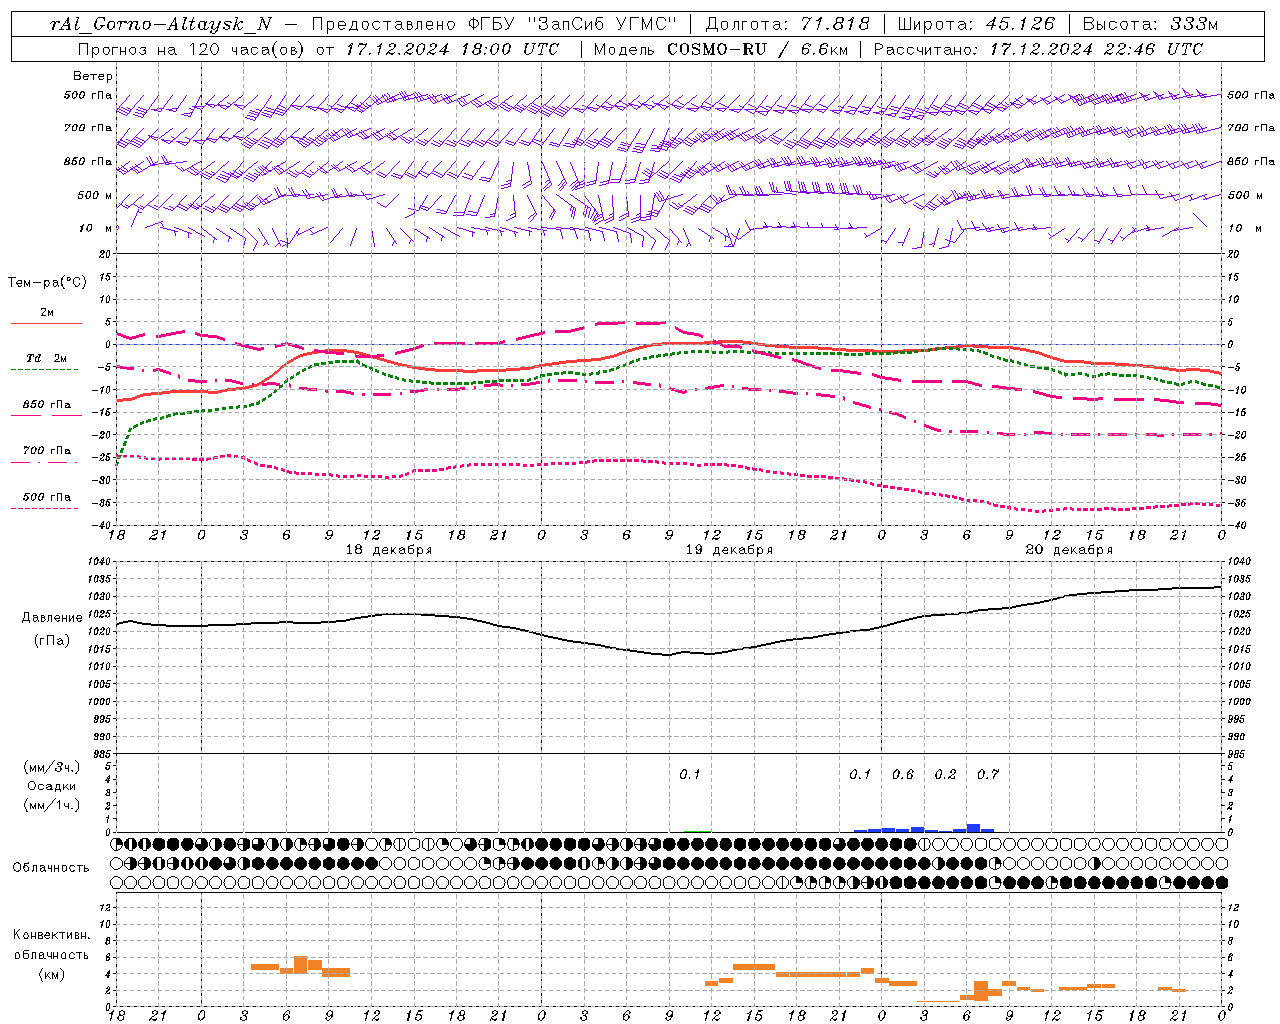Click the 985 value on right pressure axis
The image size is (1280, 1024).
tap(1238, 754)
